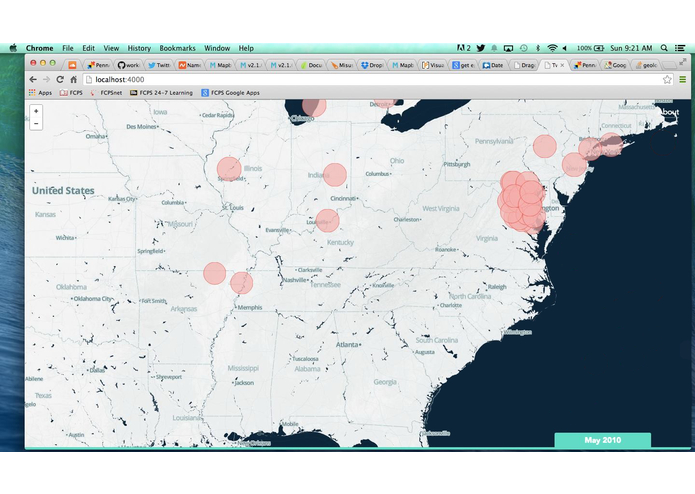Switch to the Dropbox tab
Viewport: 695px width, 494px height.
tap(372, 65)
